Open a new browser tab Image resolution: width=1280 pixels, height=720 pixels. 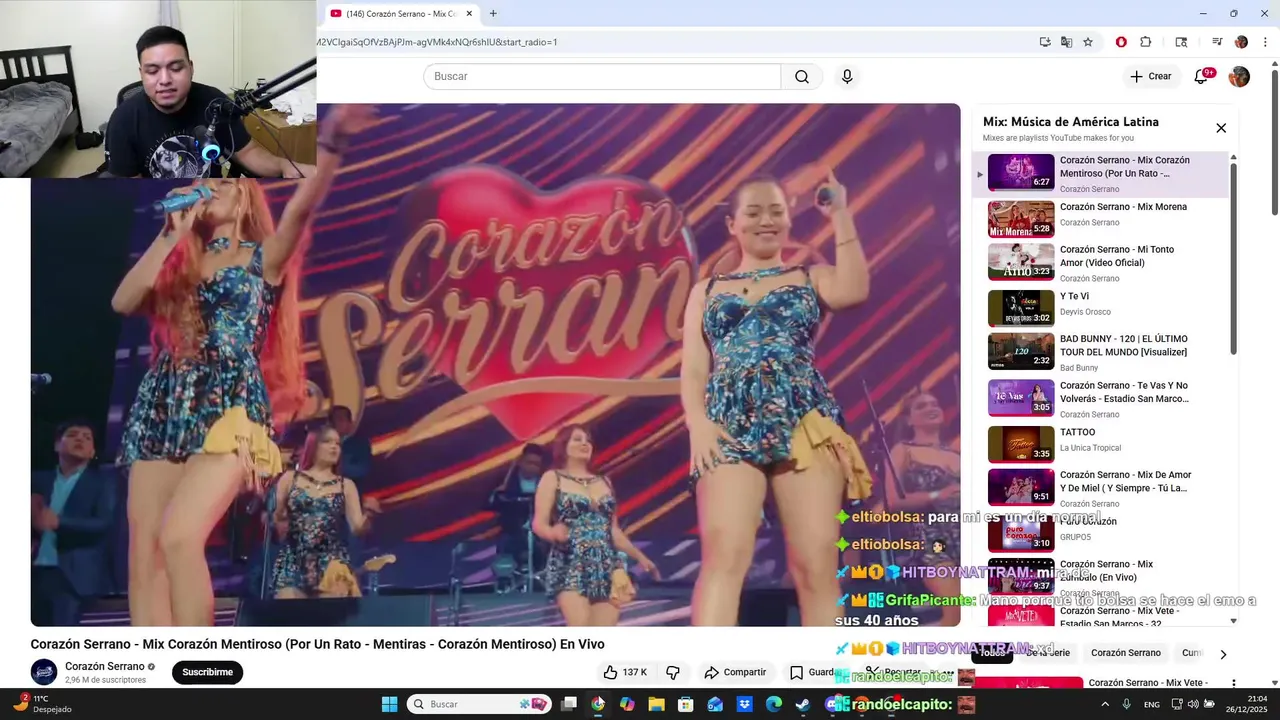(493, 14)
